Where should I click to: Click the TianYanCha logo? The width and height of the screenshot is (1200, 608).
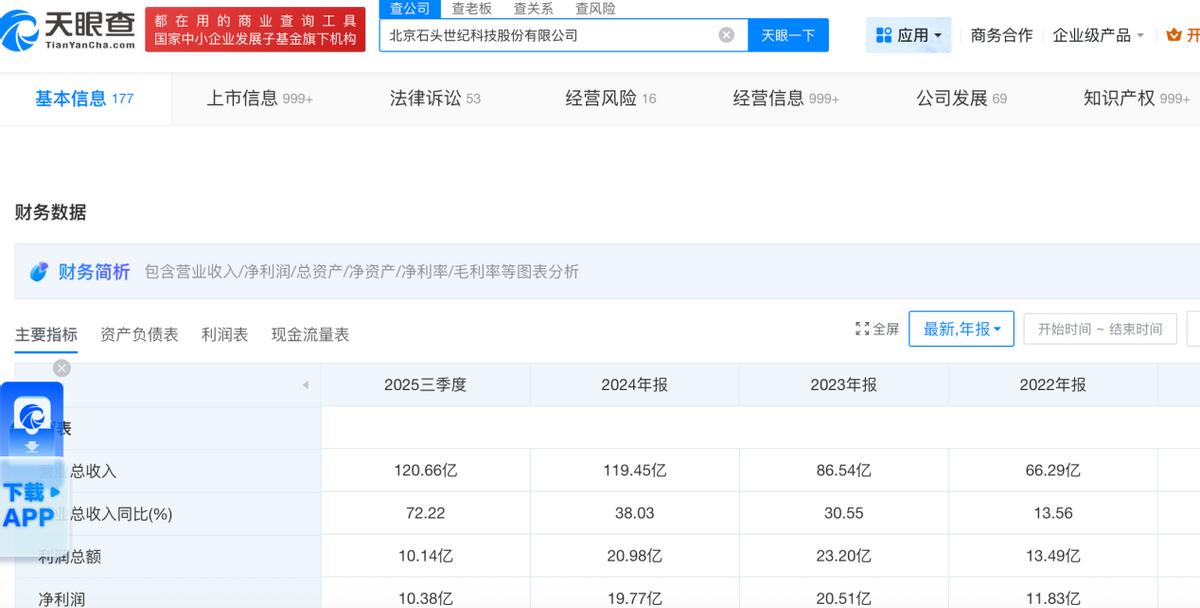coord(69,31)
